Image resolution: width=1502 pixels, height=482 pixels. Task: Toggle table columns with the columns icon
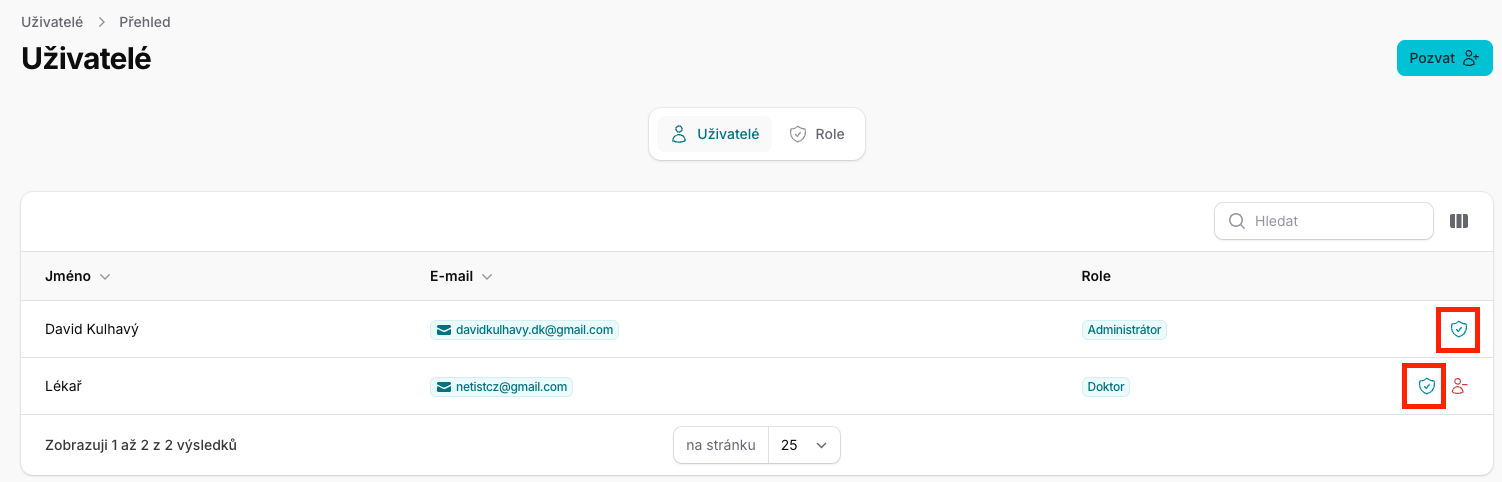1458,221
